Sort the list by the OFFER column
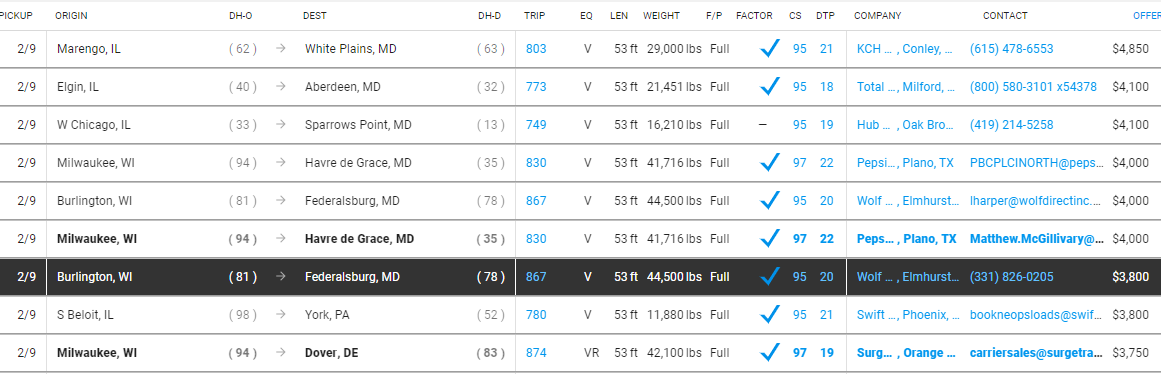Screen dimensions: 1161x374 [1146, 16]
